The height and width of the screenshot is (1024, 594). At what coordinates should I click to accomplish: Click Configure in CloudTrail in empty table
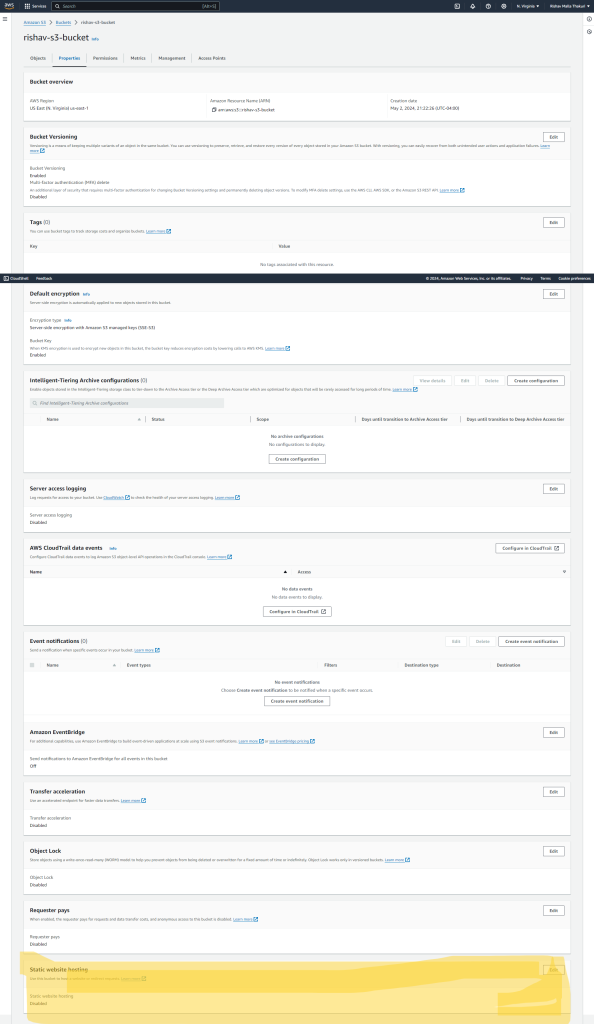click(297, 611)
